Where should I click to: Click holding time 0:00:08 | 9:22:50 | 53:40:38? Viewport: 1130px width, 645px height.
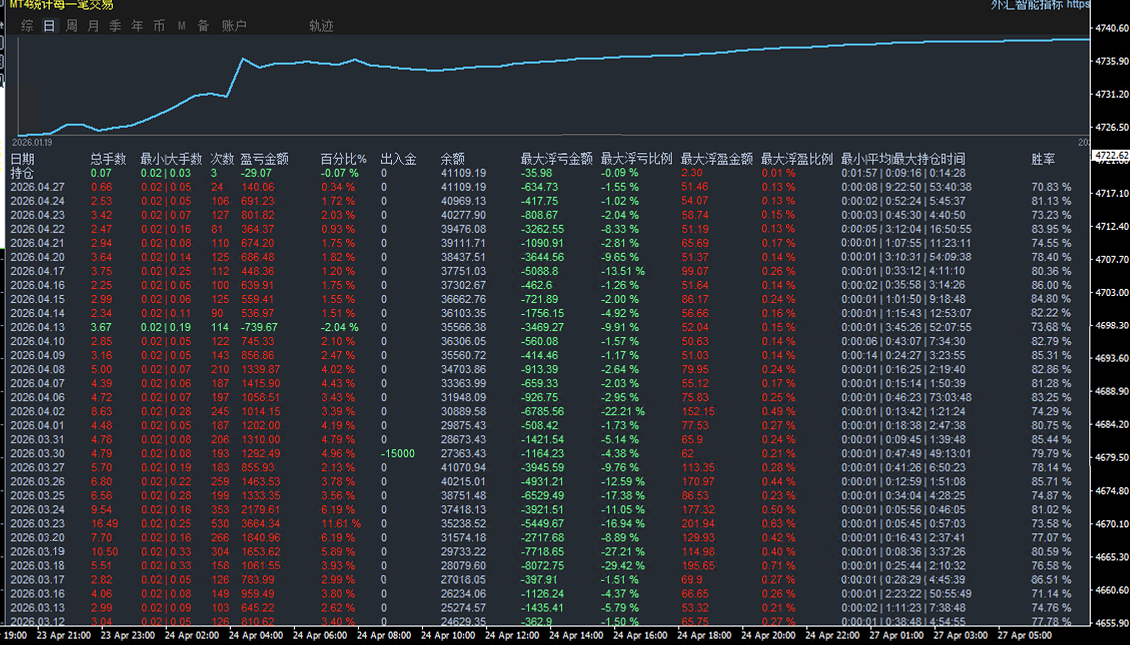coord(906,187)
